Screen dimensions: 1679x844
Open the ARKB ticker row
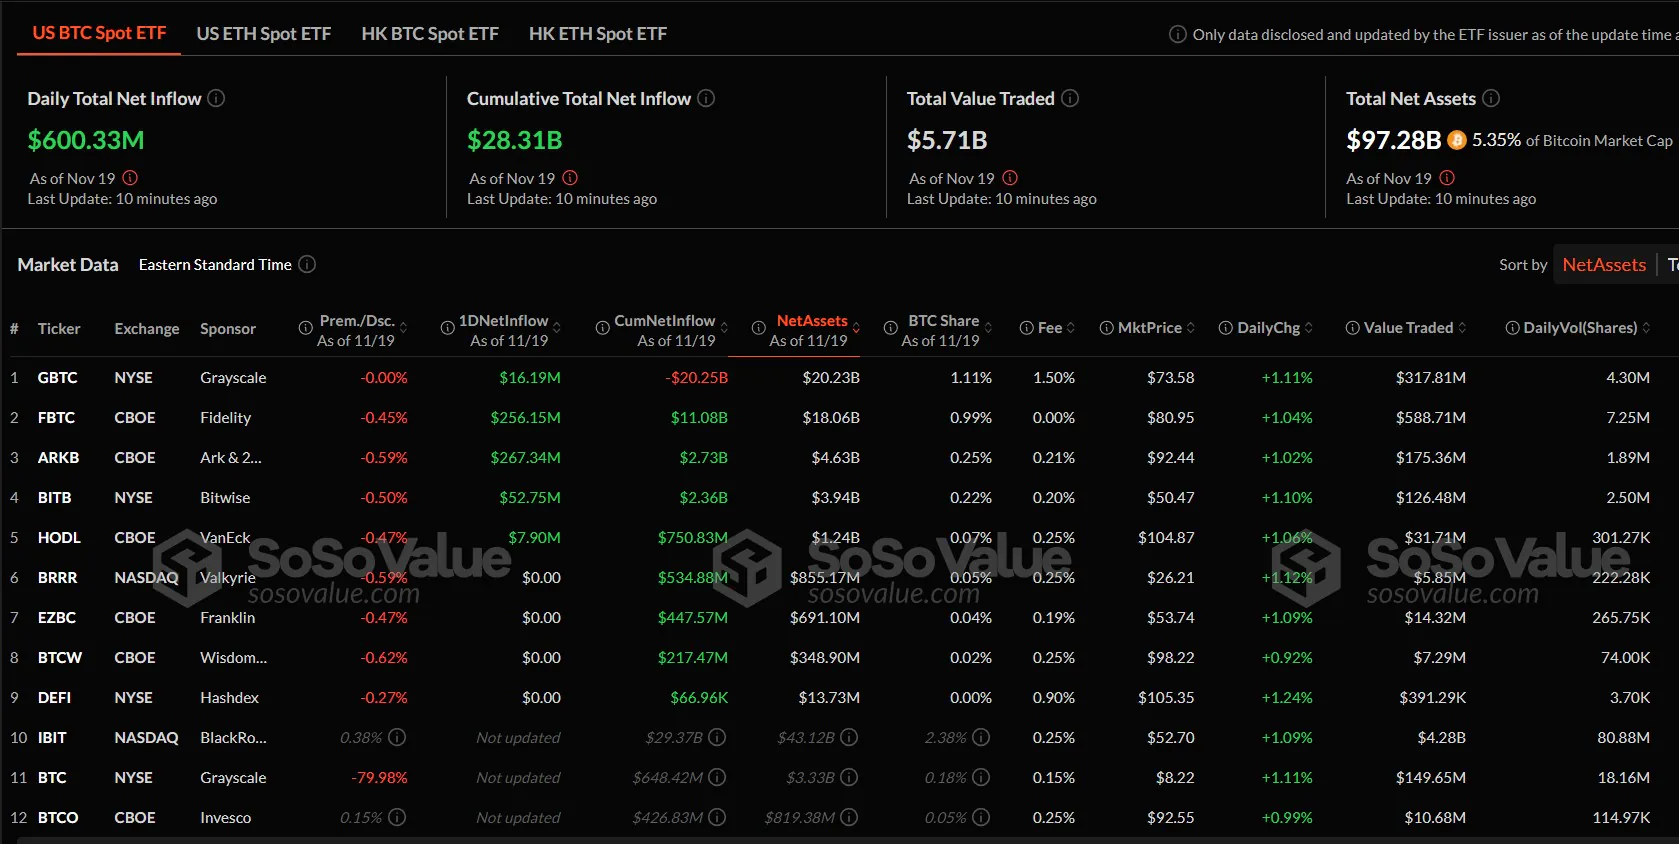pos(58,458)
